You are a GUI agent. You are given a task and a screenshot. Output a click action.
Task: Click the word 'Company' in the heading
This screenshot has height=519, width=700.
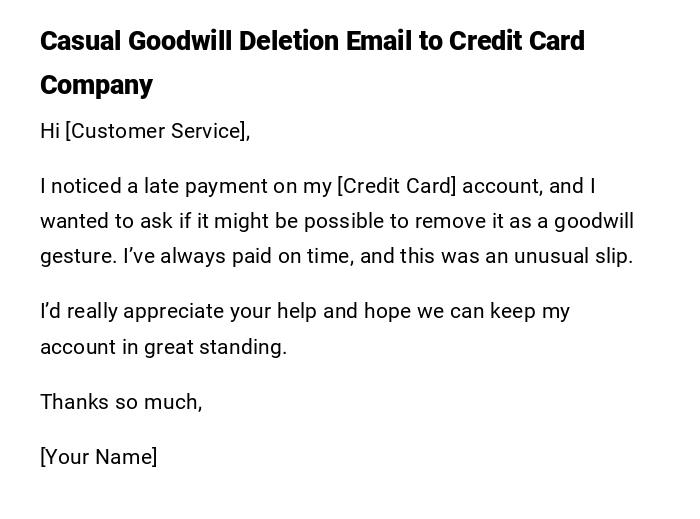[96, 85]
